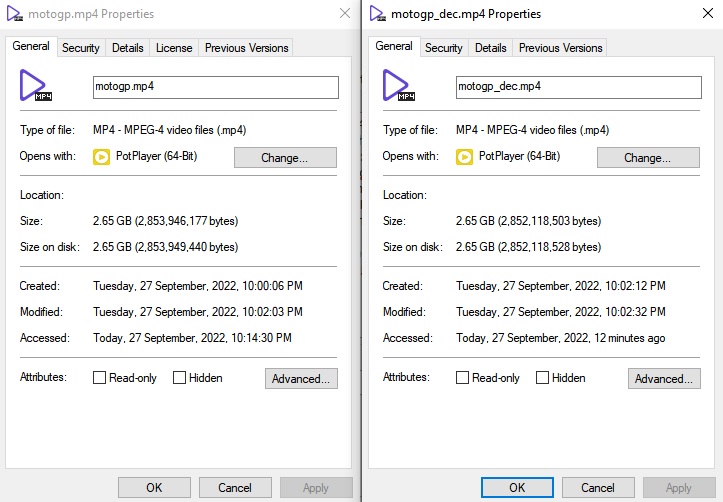
Task: Open the License tab in motogp.mp4 Properties
Action: click(174, 48)
